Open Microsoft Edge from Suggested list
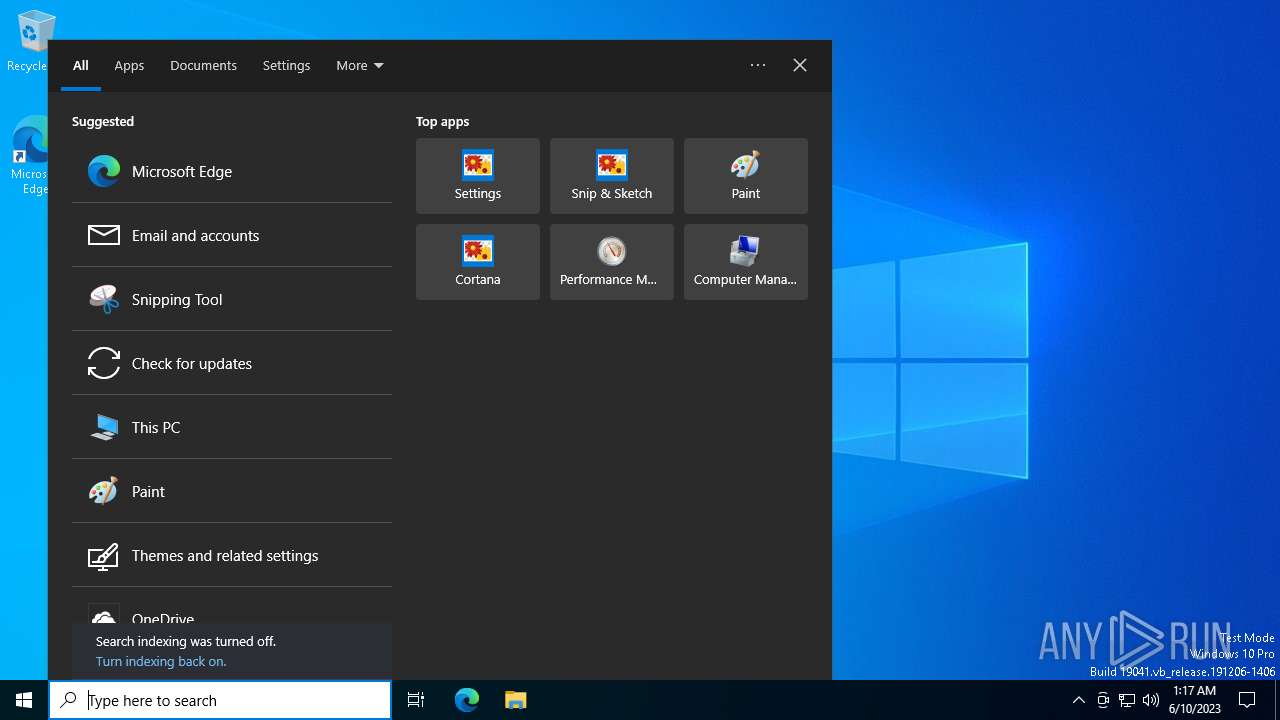 (232, 171)
